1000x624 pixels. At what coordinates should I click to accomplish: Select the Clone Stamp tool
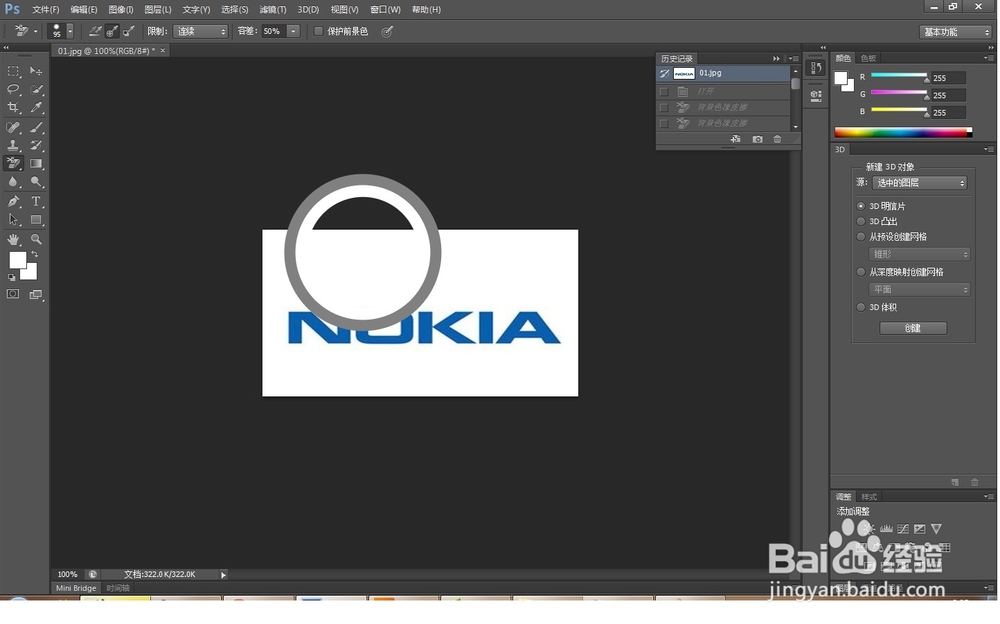(13, 145)
